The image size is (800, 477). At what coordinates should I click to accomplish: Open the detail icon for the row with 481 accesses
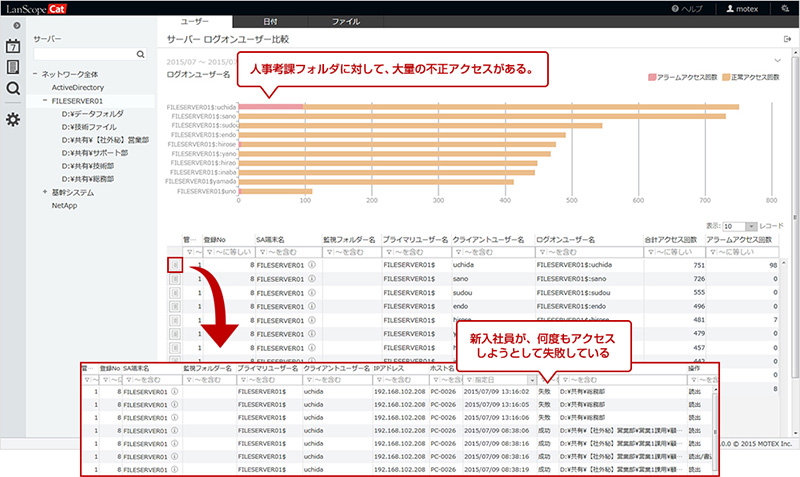click(x=174, y=320)
